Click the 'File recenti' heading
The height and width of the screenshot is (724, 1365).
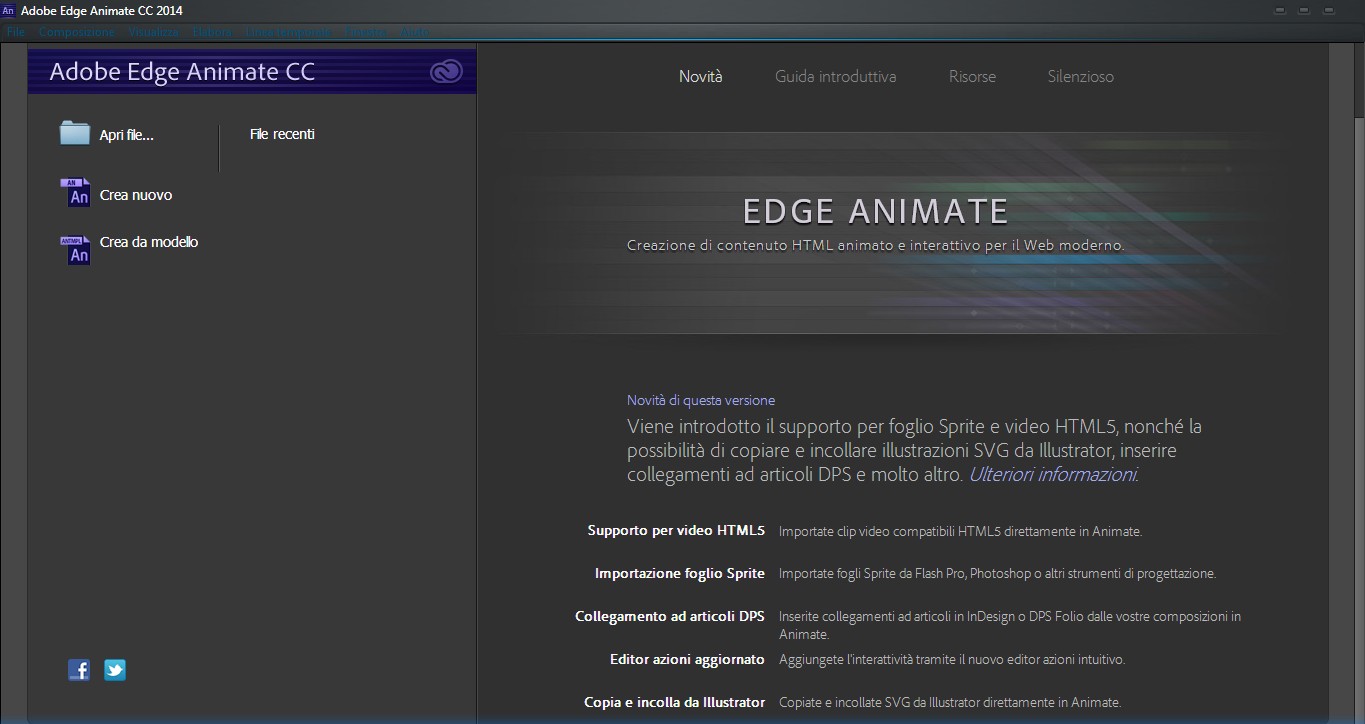click(282, 134)
